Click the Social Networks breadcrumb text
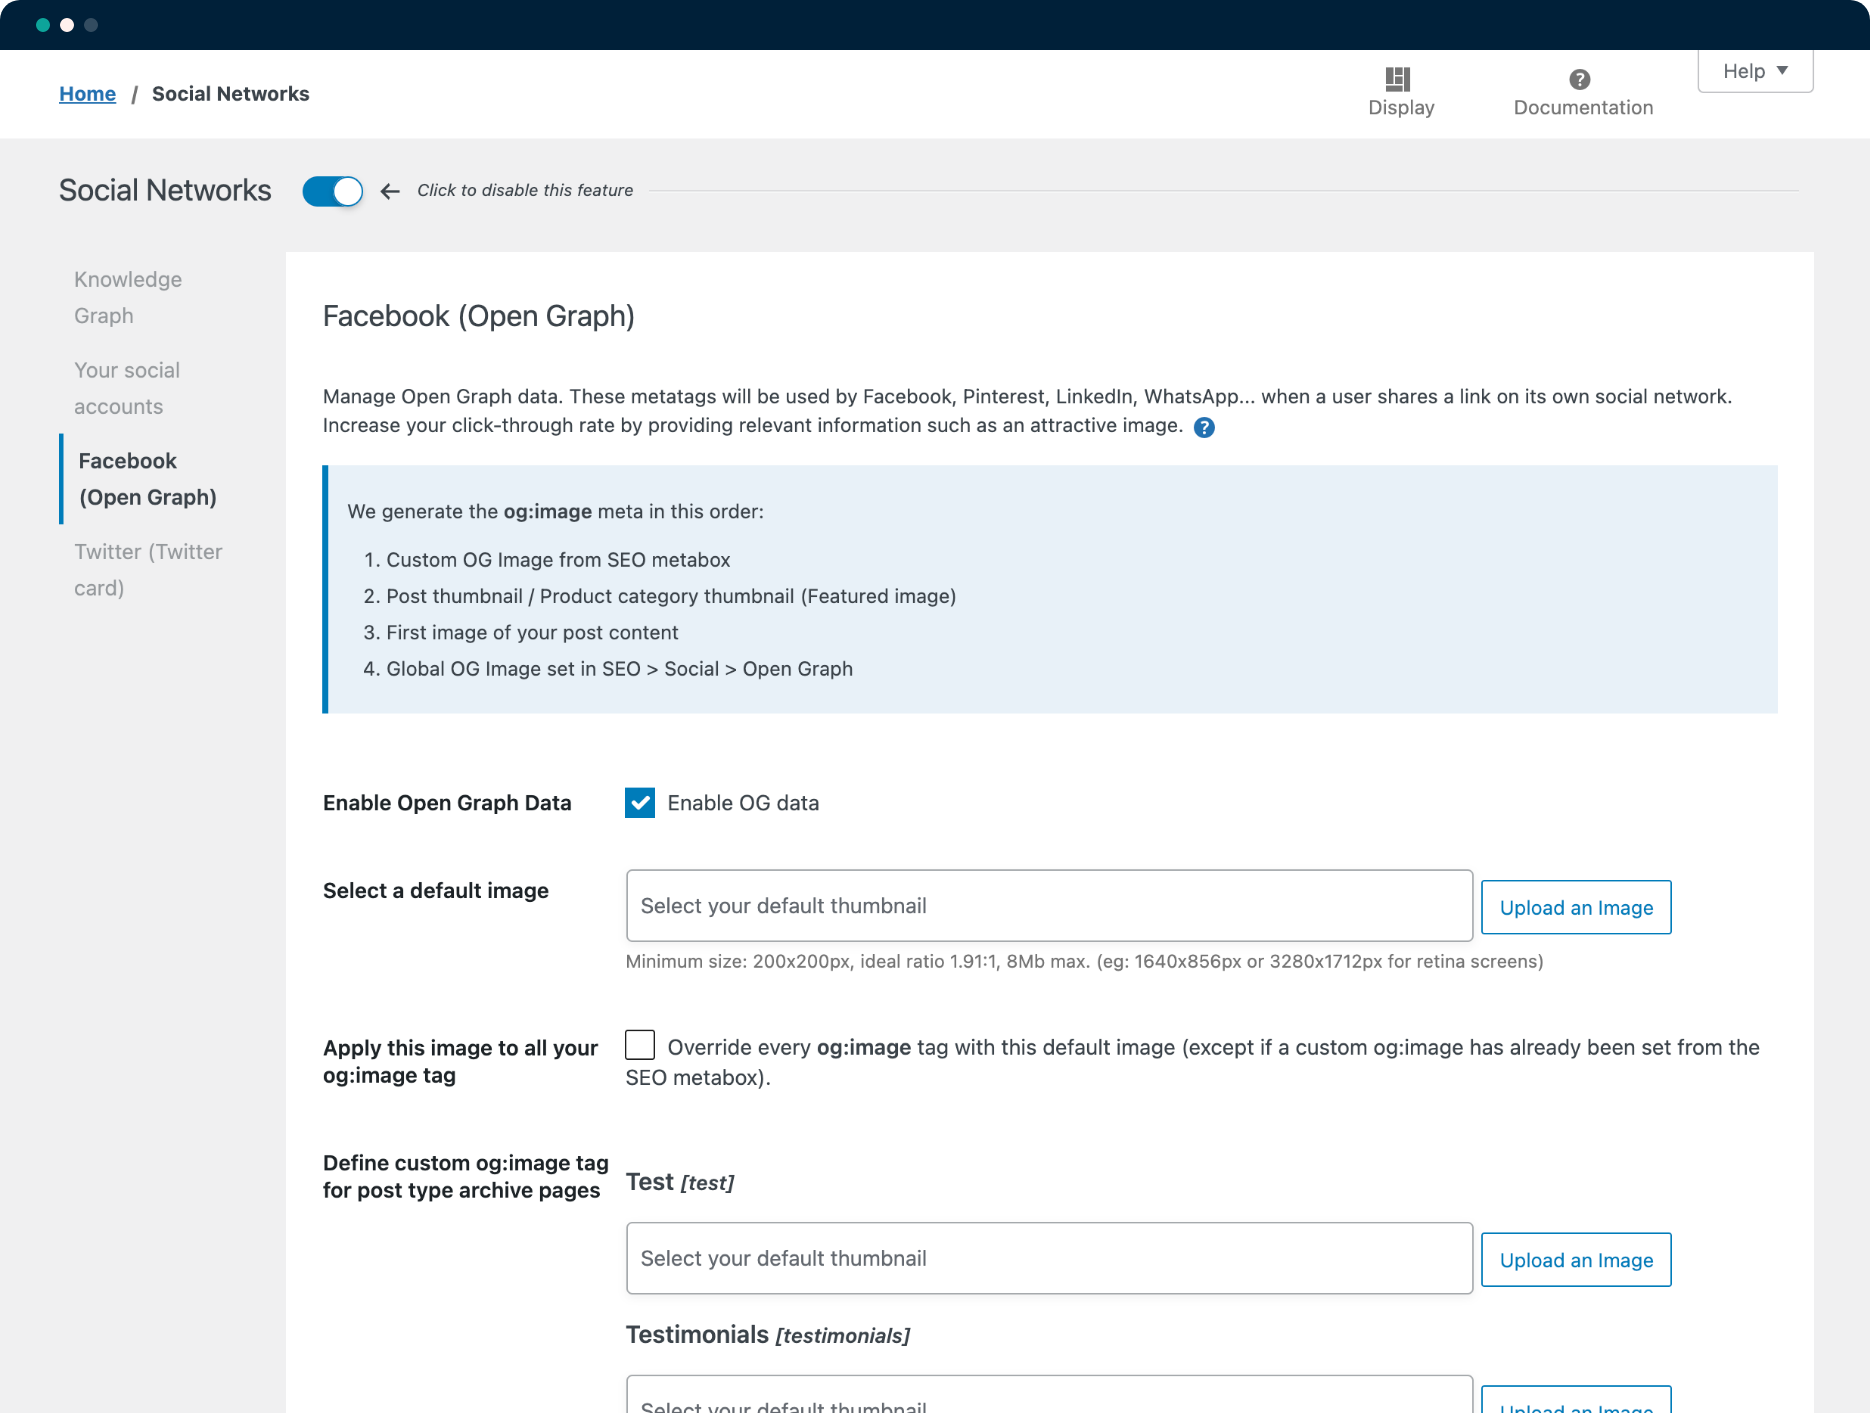The image size is (1870, 1414). [x=231, y=94]
